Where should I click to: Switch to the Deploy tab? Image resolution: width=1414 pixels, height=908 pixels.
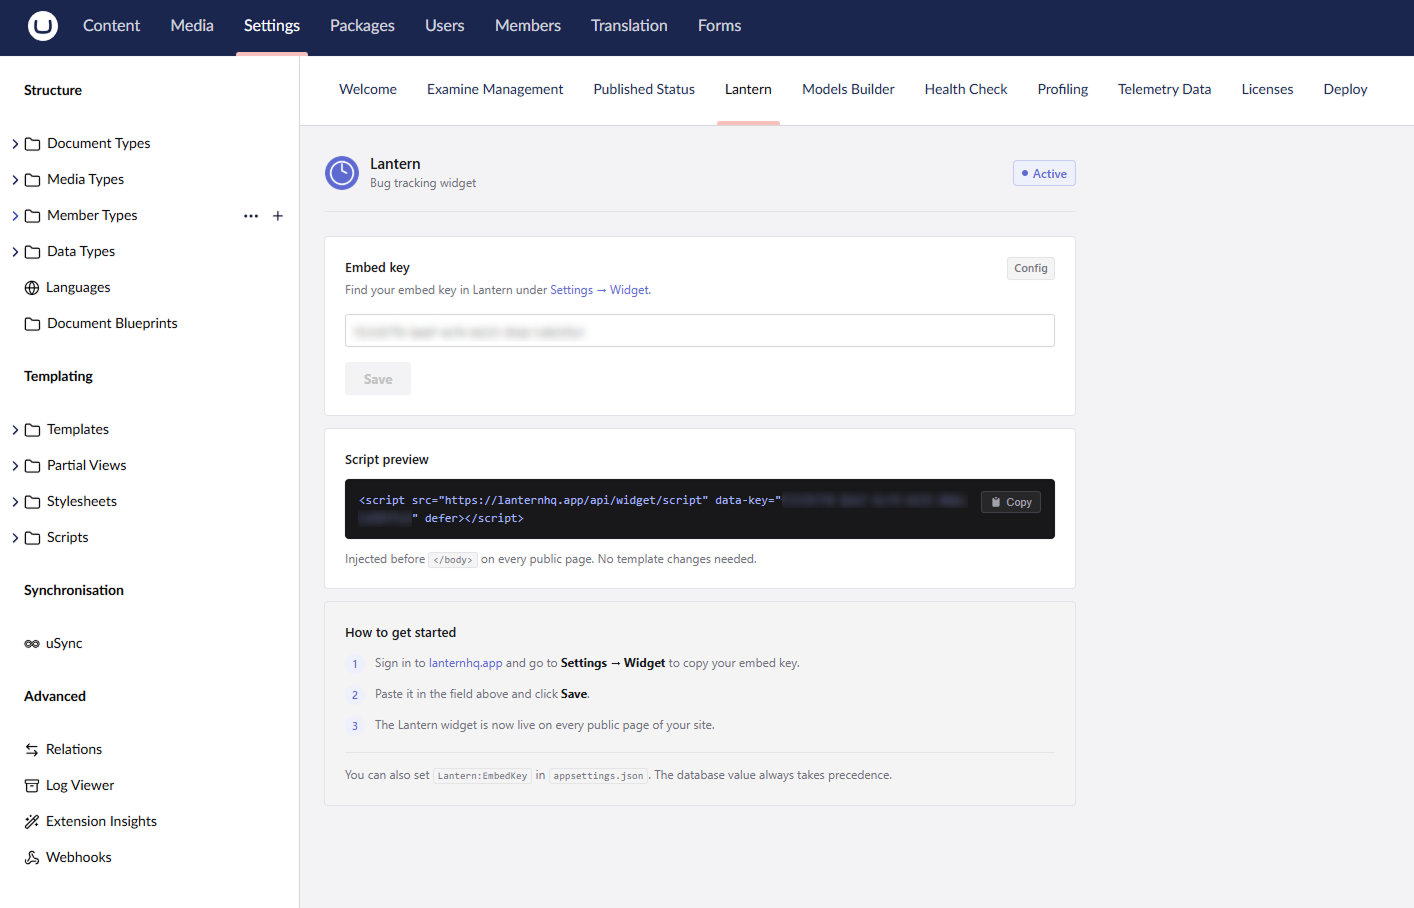[1345, 90]
